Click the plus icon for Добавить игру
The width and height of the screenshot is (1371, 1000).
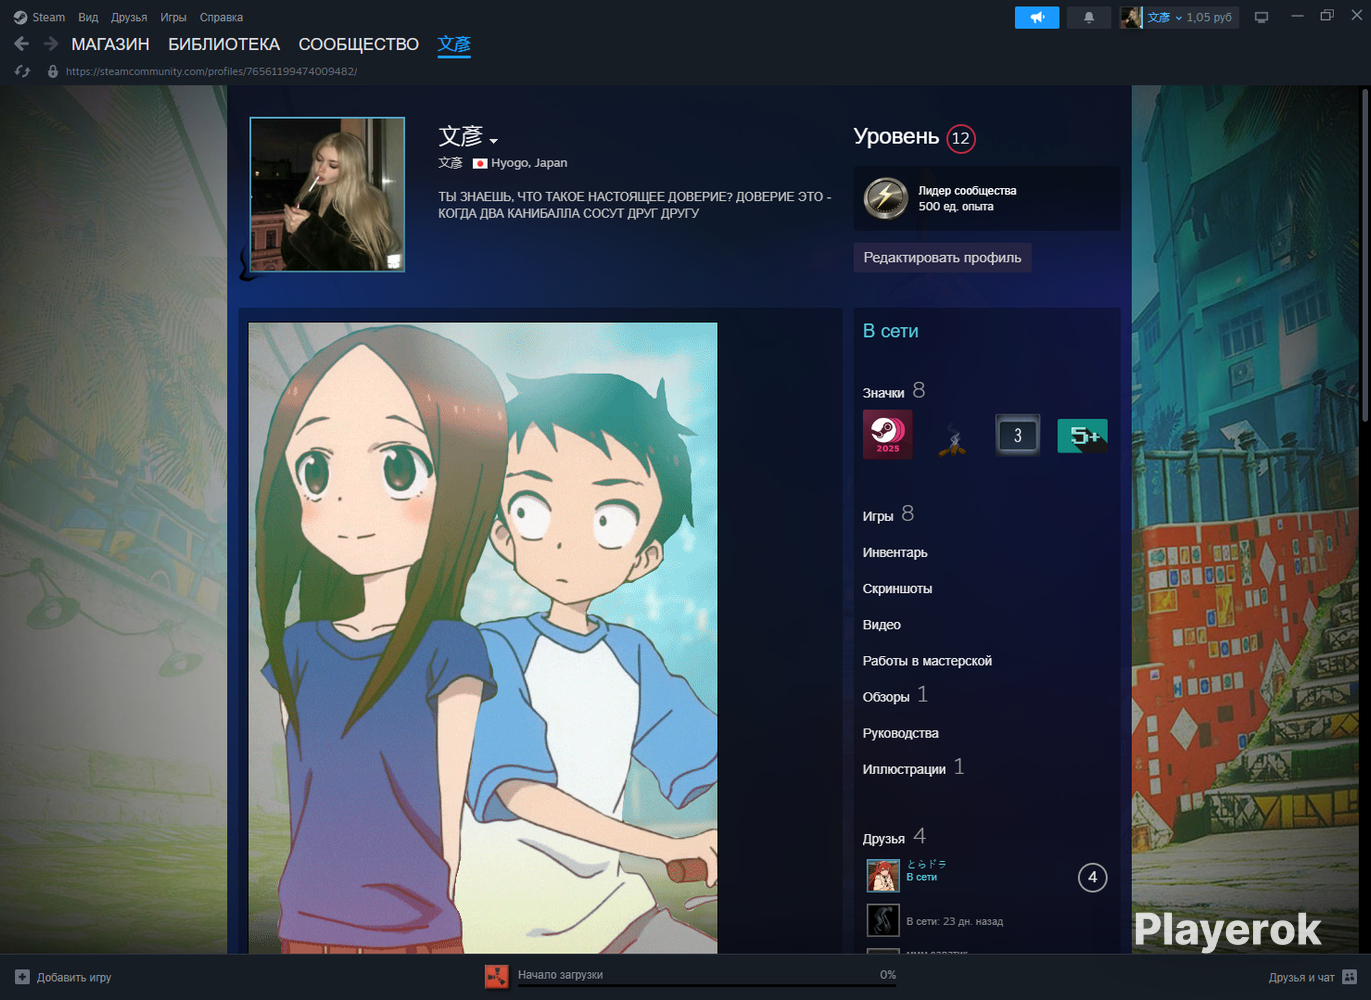tap(22, 977)
